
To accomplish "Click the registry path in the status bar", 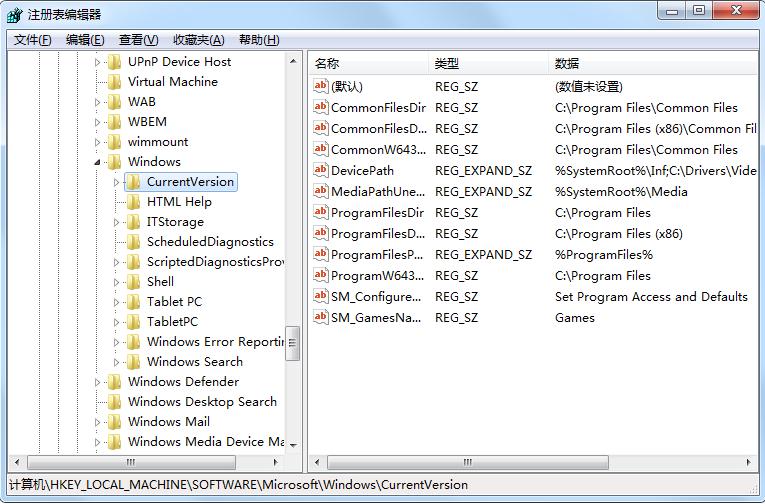I will [239, 485].
